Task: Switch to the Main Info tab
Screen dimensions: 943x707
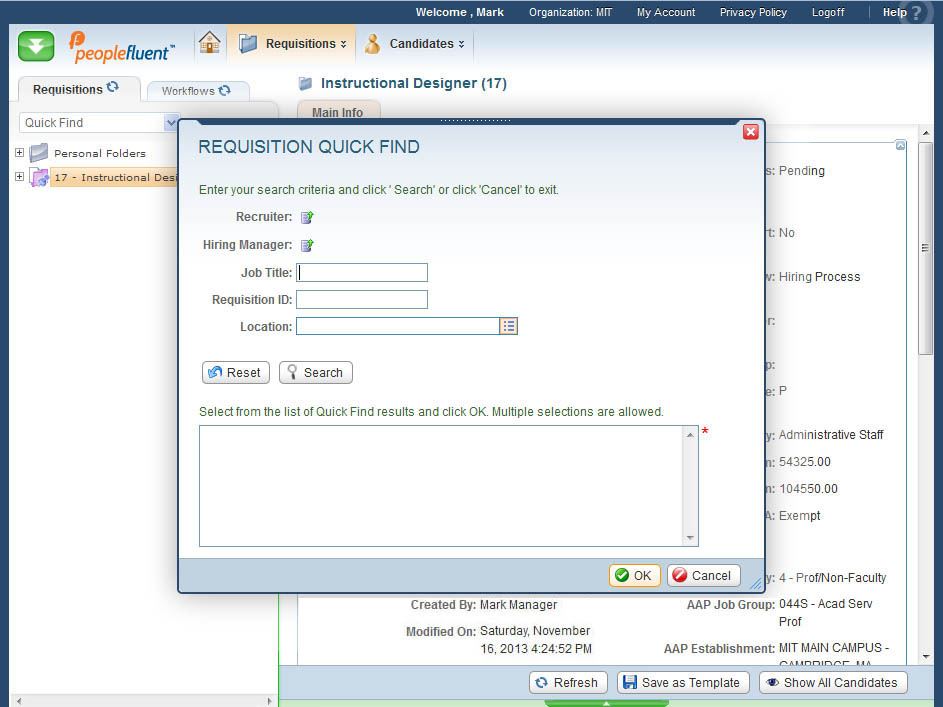Action: pyautogui.click(x=337, y=112)
